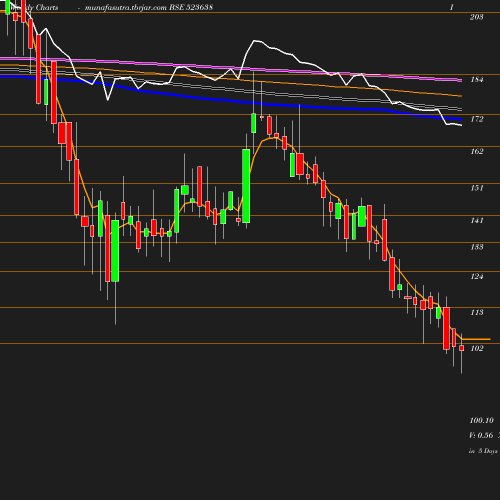Select the 184 price axis label
500x500 pixels.
pyautogui.click(x=477, y=79)
